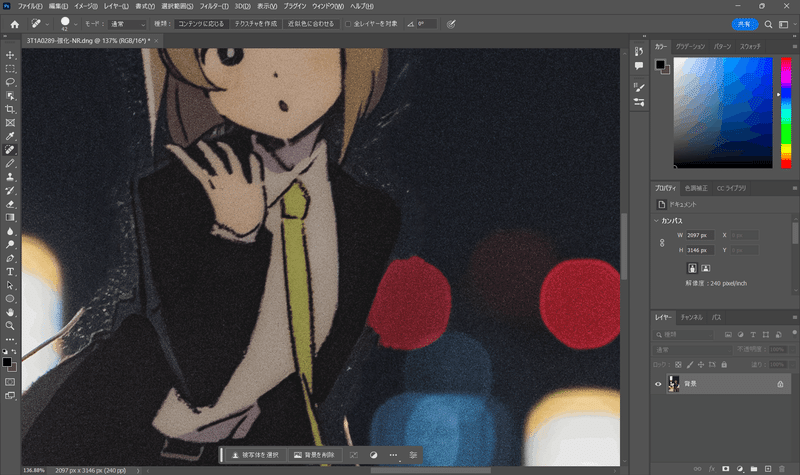This screenshot has height=475, width=800.
Task: Select the Dodge tool
Action: pos(10,244)
